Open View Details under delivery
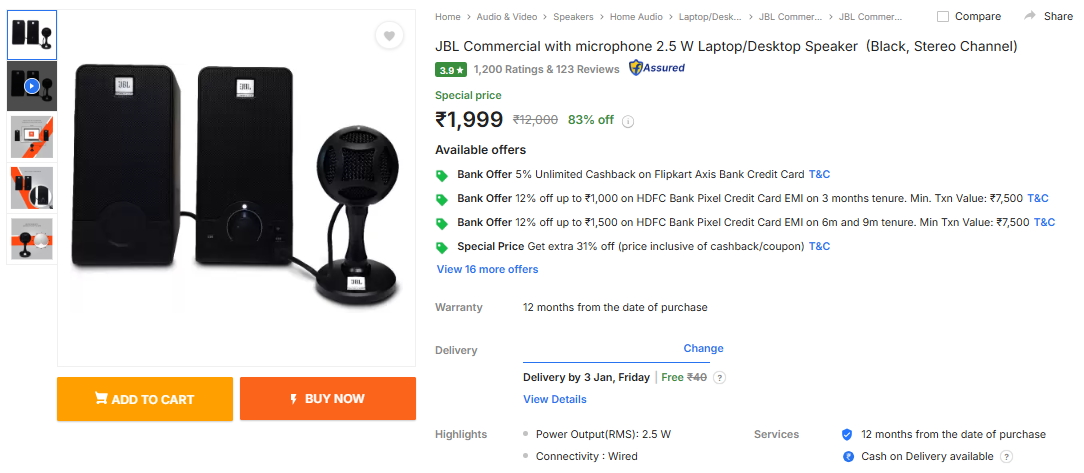The width and height of the screenshot is (1084, 473). [554, 399]
